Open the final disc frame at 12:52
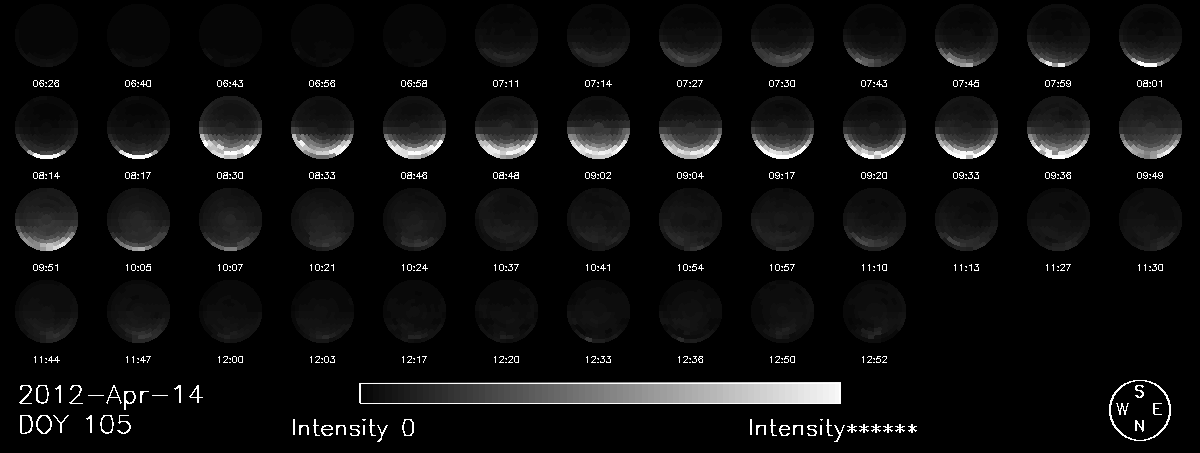Screen dimensions: 1200x453 click(x=875, y=313)
